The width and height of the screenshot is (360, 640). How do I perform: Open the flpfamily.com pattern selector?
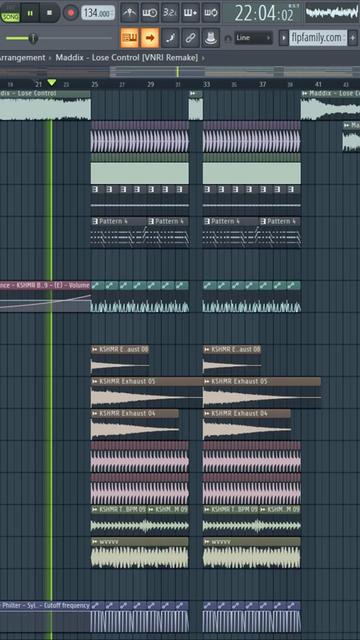coord(318,38)
